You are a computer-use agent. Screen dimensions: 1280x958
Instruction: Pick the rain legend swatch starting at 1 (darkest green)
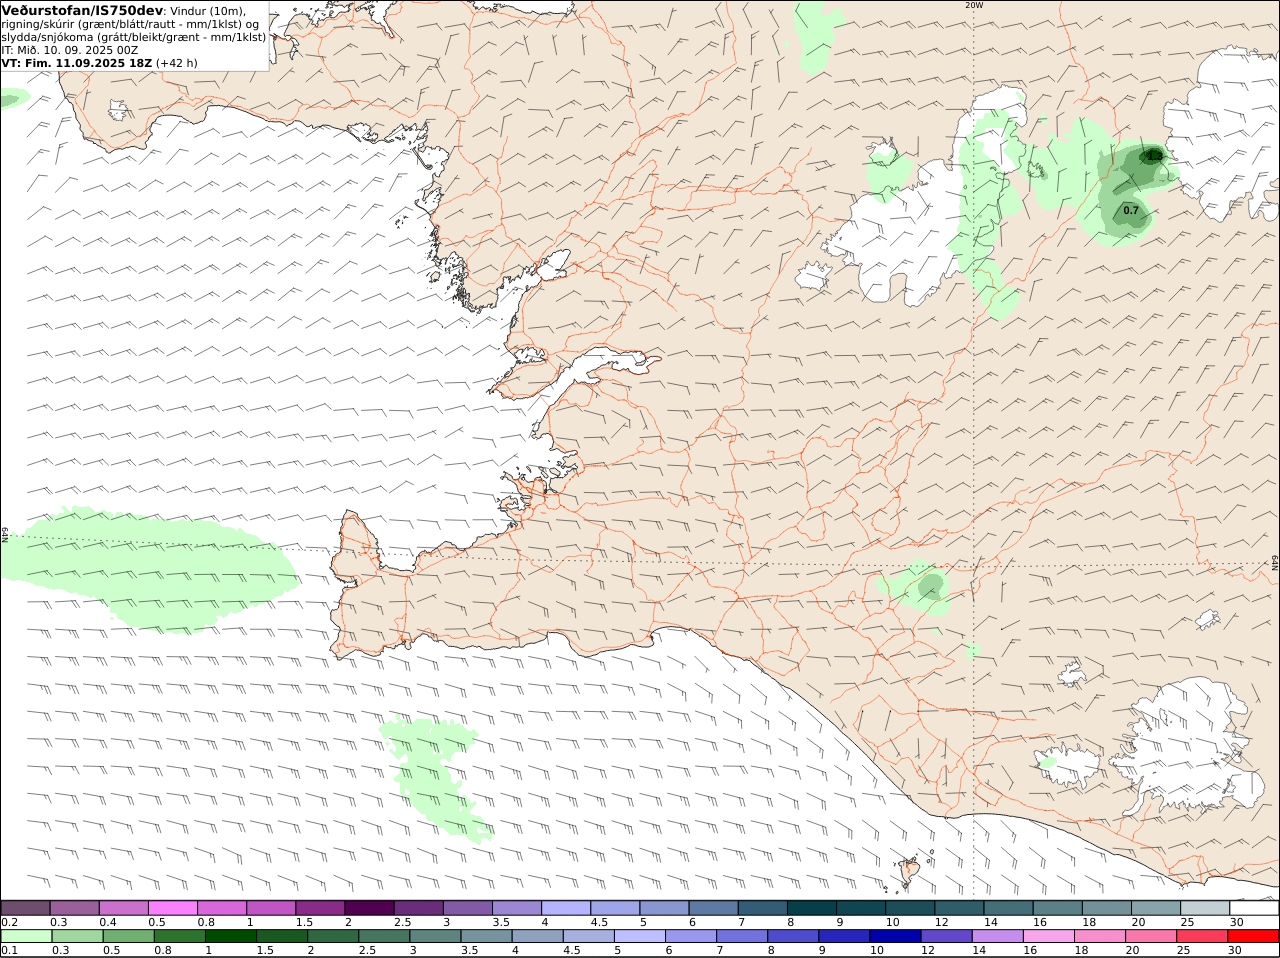tap(230, 936)
